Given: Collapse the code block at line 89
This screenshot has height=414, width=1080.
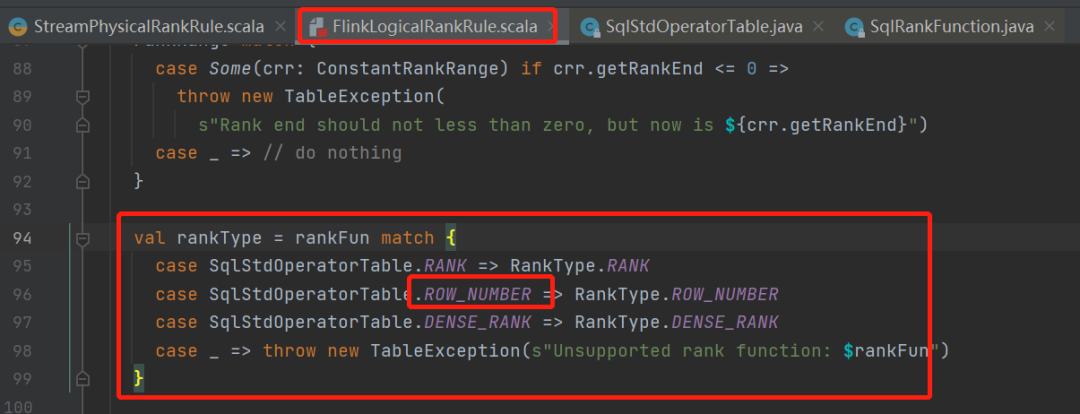Looking at the screenshot, I should [83, 97].
